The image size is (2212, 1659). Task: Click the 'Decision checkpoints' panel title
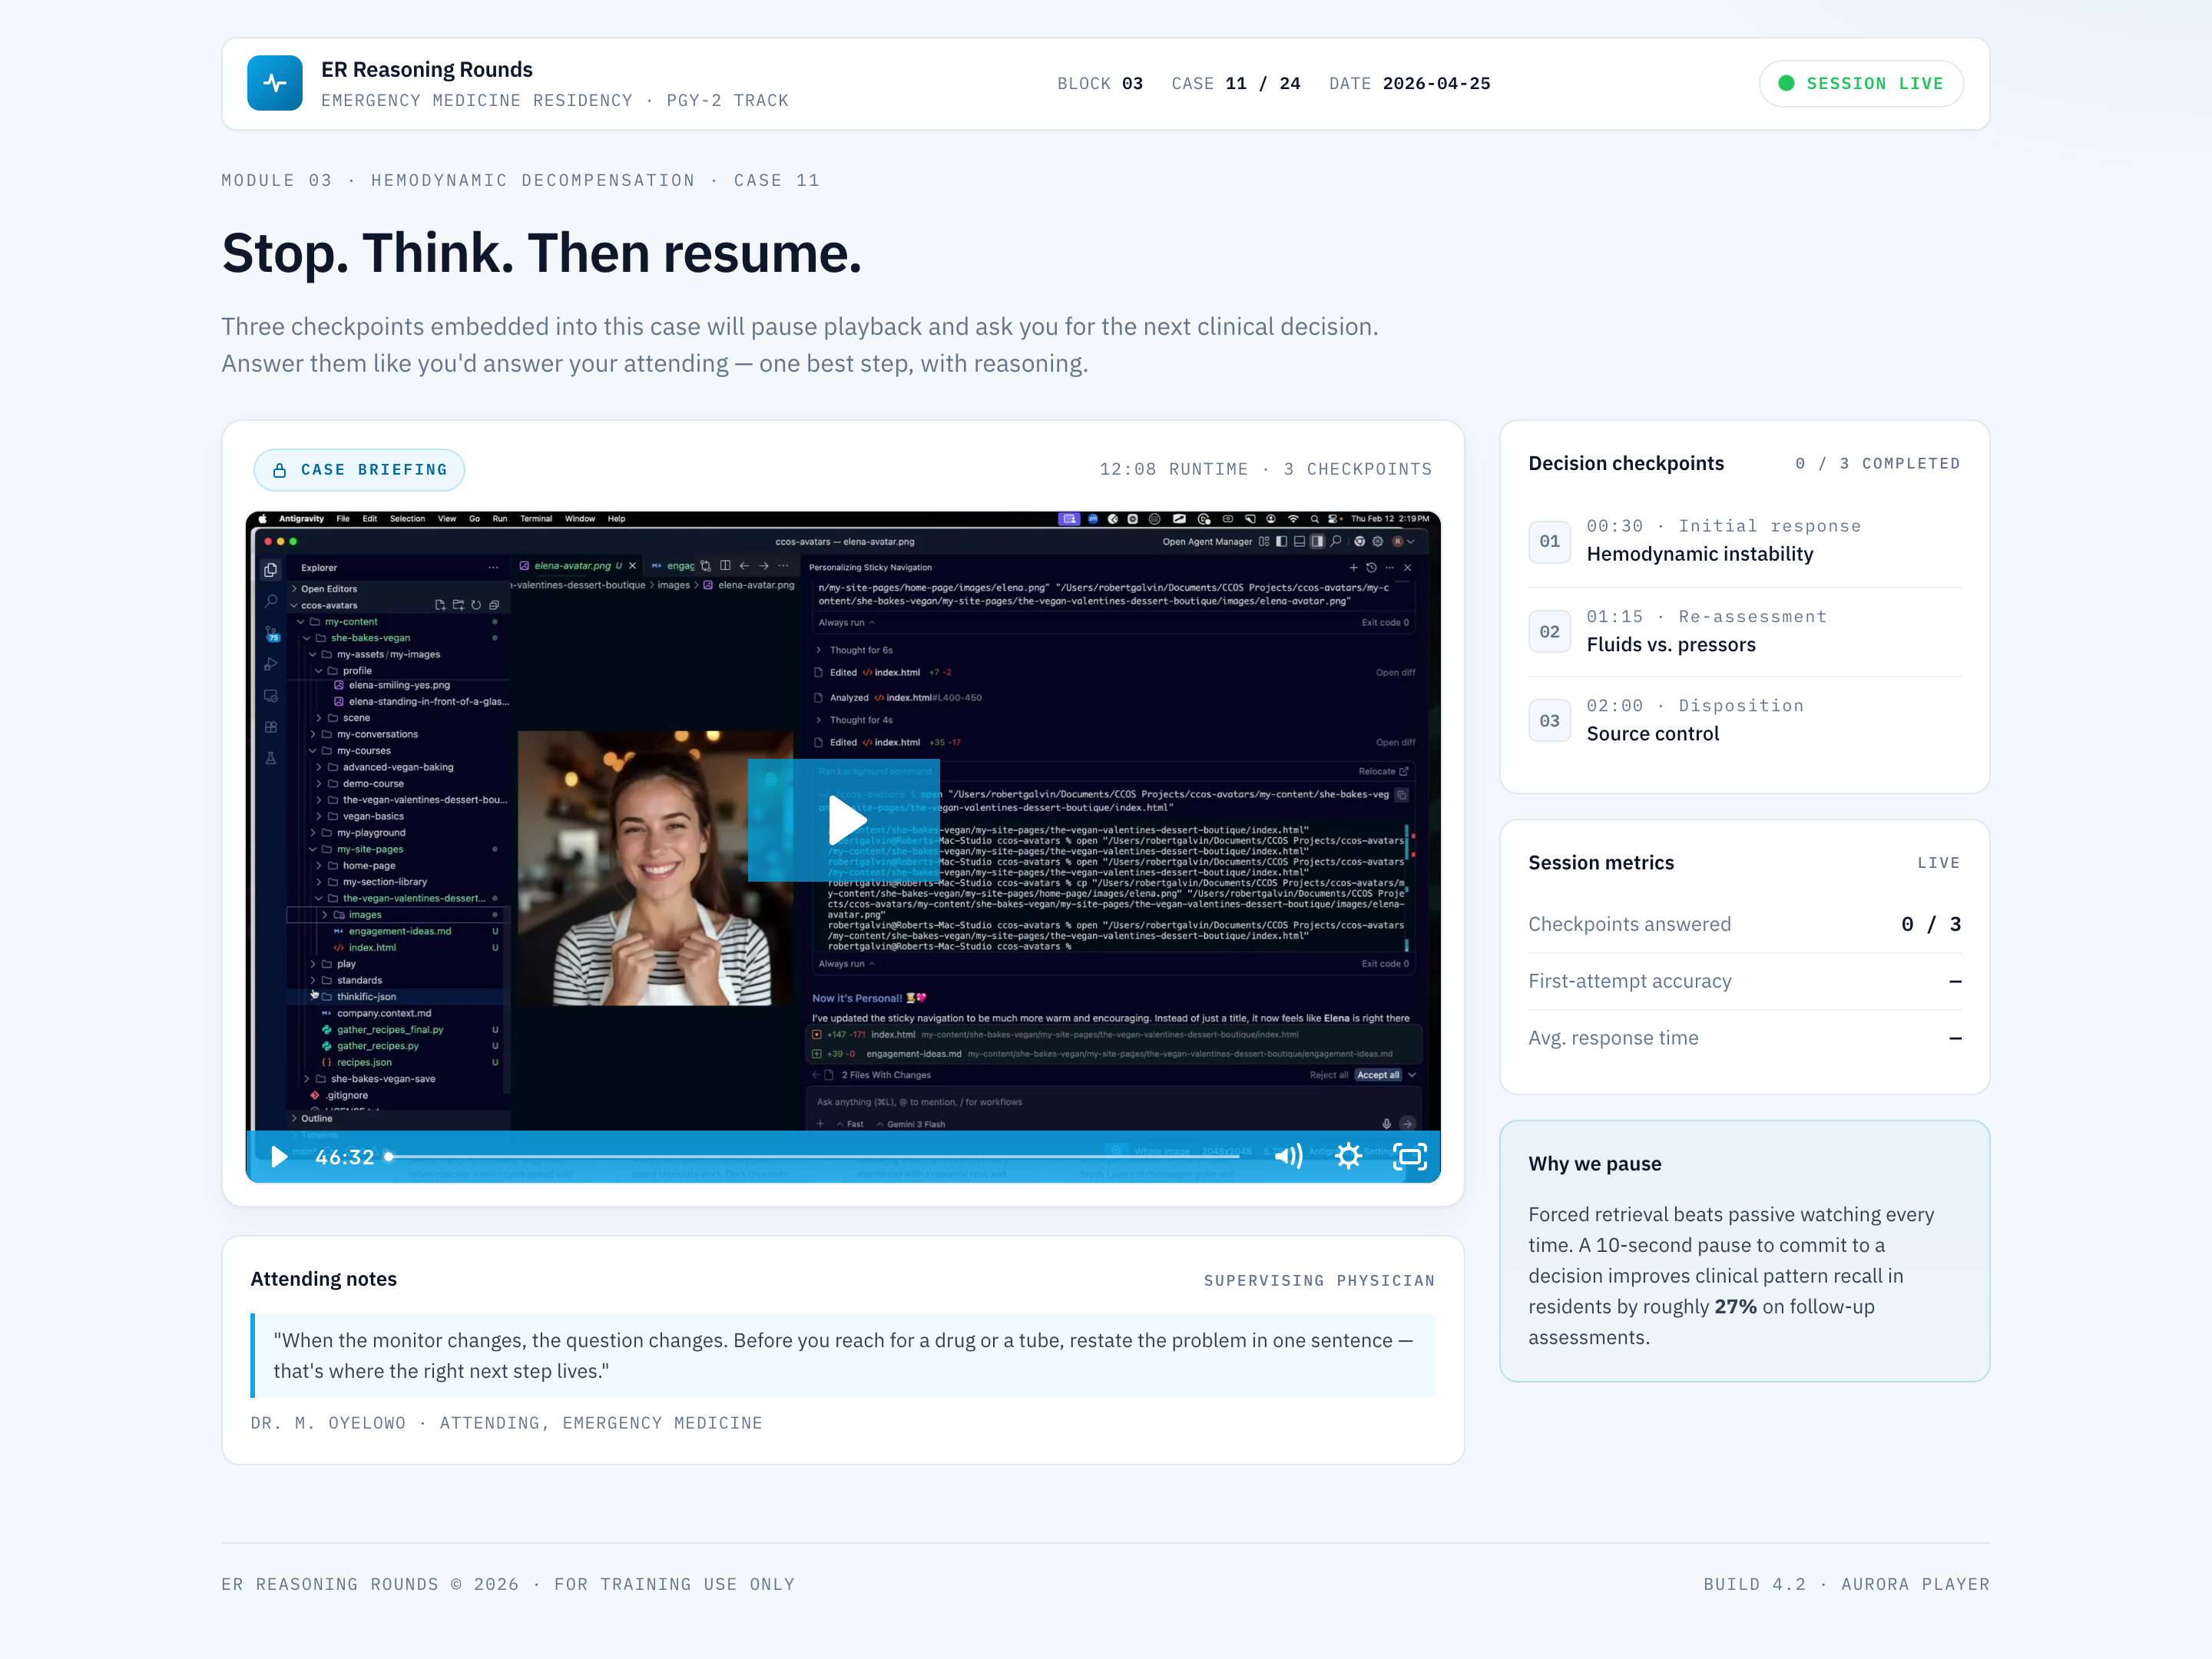pos(1626,464)
